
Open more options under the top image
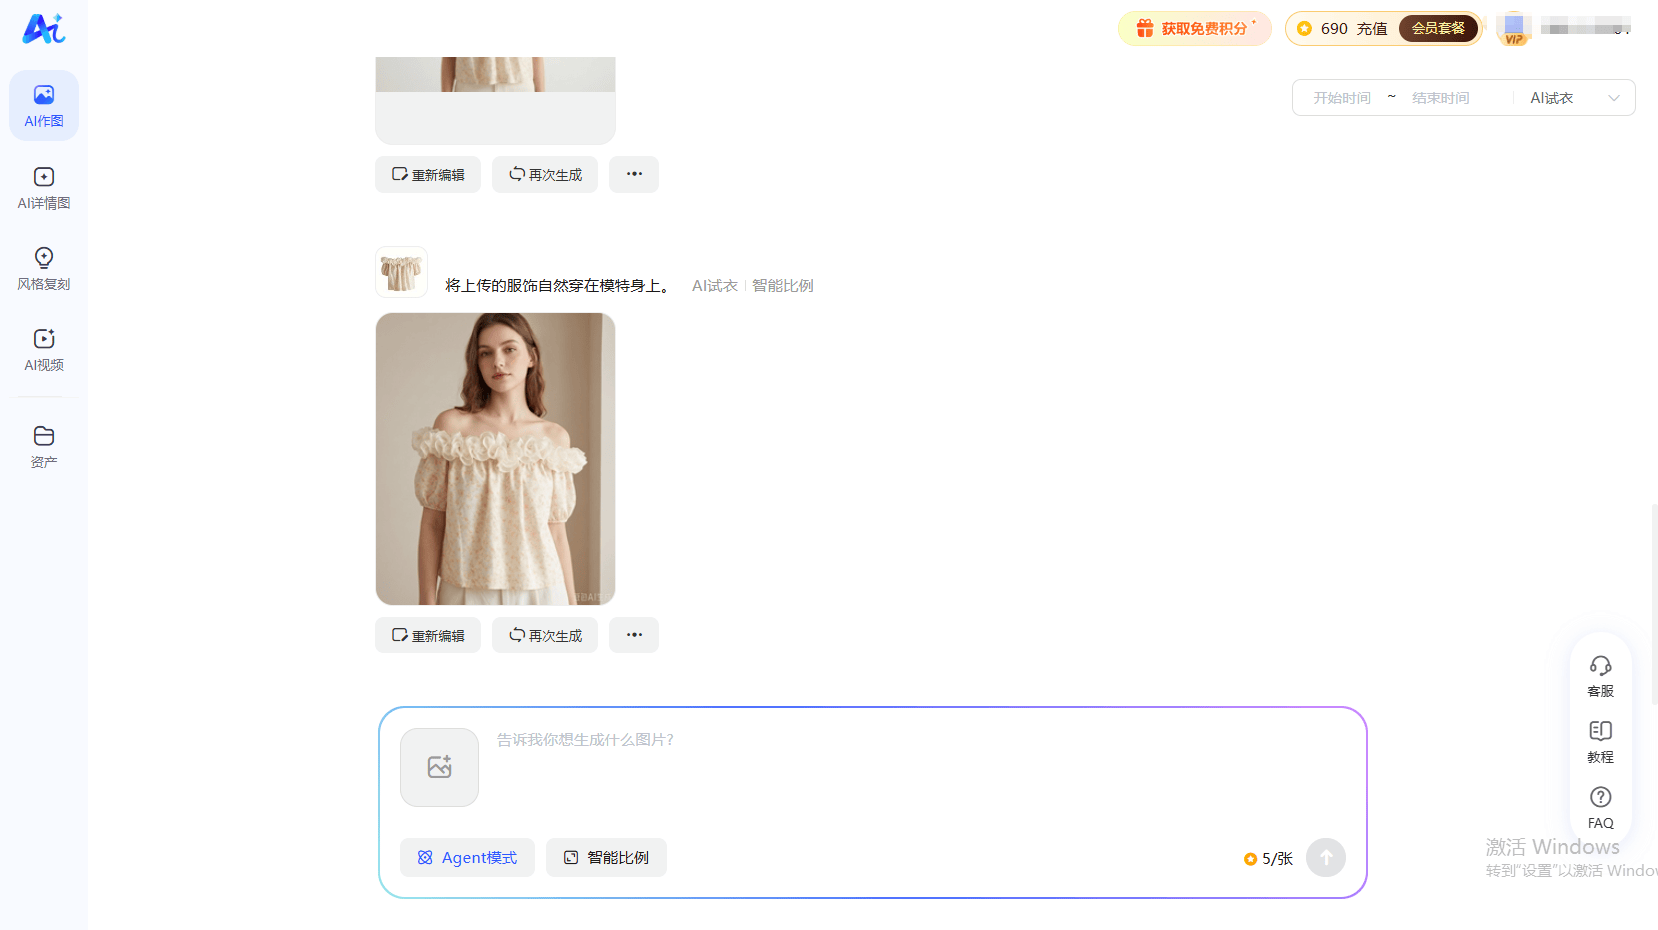634,174
